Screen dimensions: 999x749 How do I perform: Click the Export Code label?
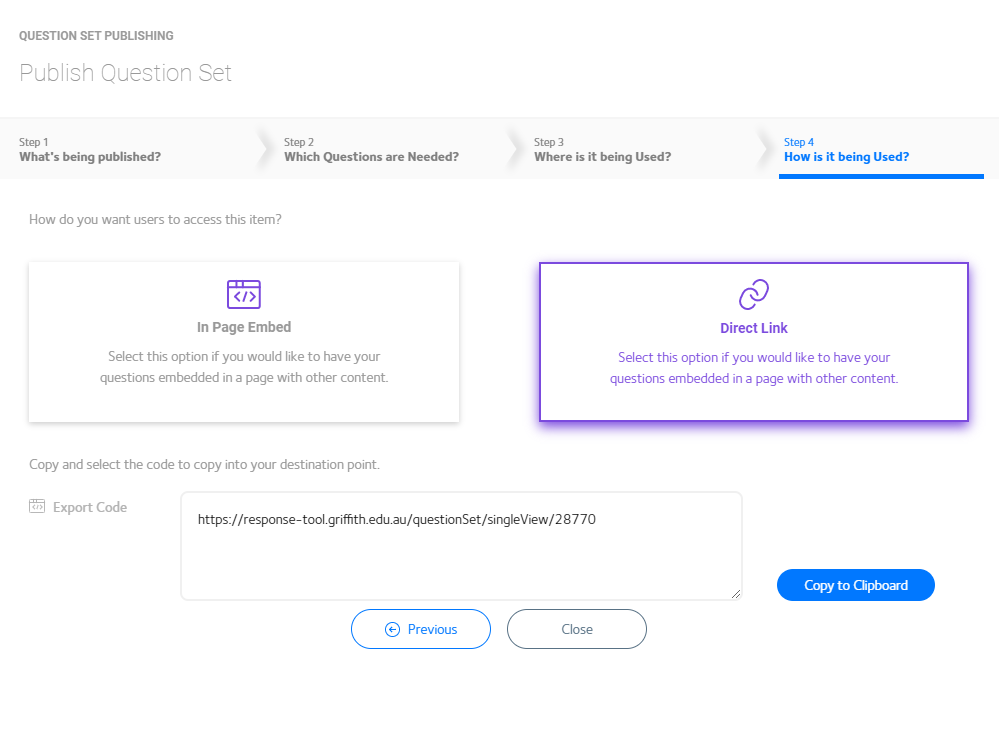tap(90, 507)
